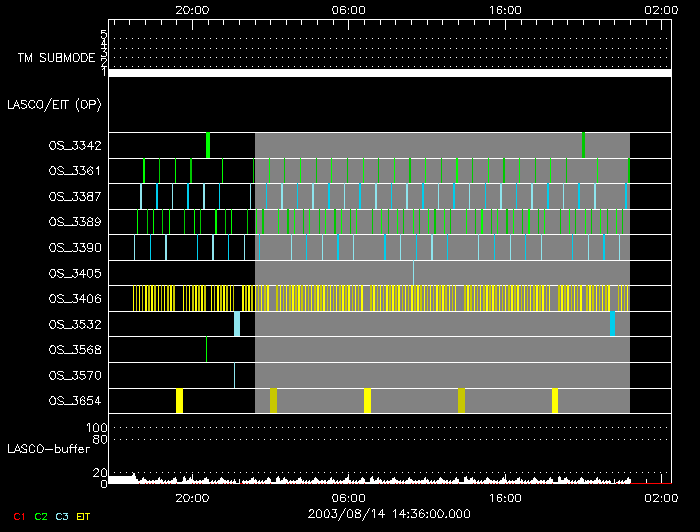Click the C3 legend entry

click(x=63, y=516)
